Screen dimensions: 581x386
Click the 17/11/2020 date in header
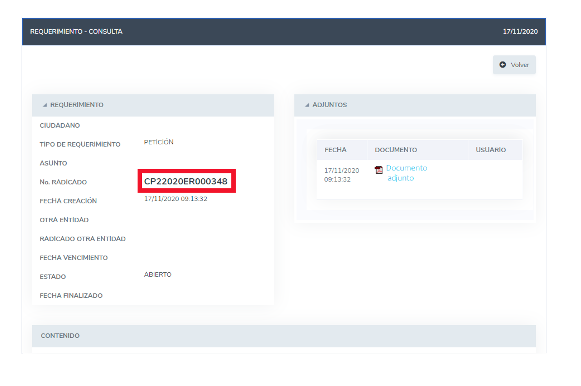click(x=520, y=31)
